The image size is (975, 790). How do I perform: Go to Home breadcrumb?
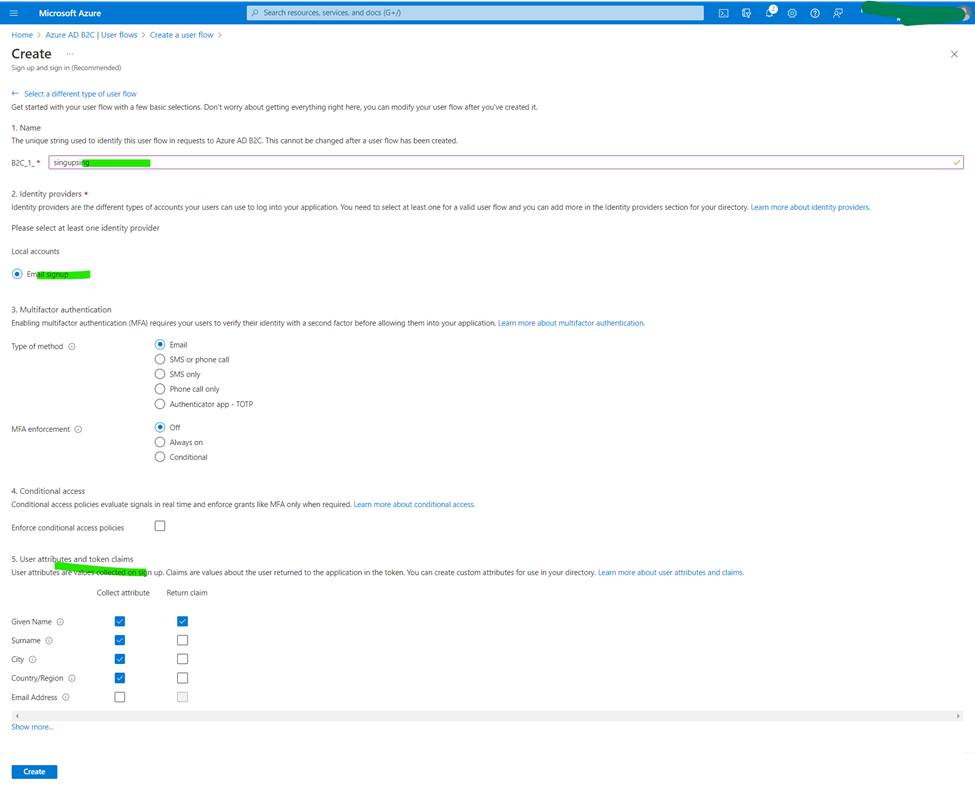pos(22,35)
